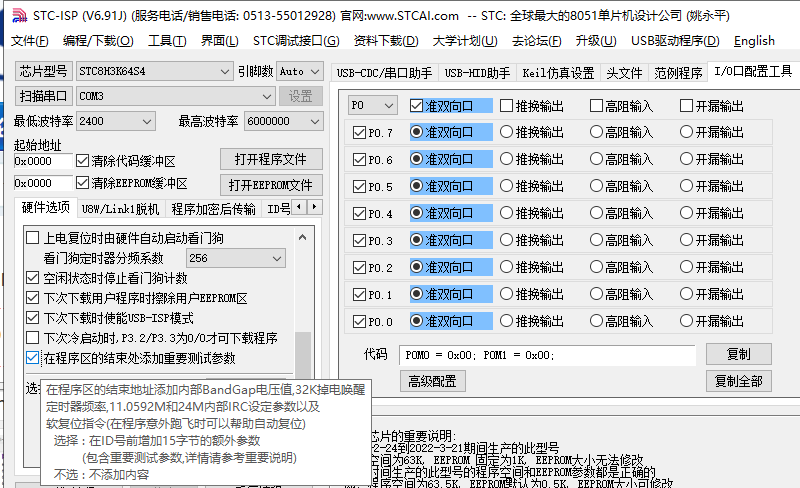Toggle 清除代码缓冲区 checkbox
Image resolution: width=800 pixels, height=488 pixels.
pos(82,161)
